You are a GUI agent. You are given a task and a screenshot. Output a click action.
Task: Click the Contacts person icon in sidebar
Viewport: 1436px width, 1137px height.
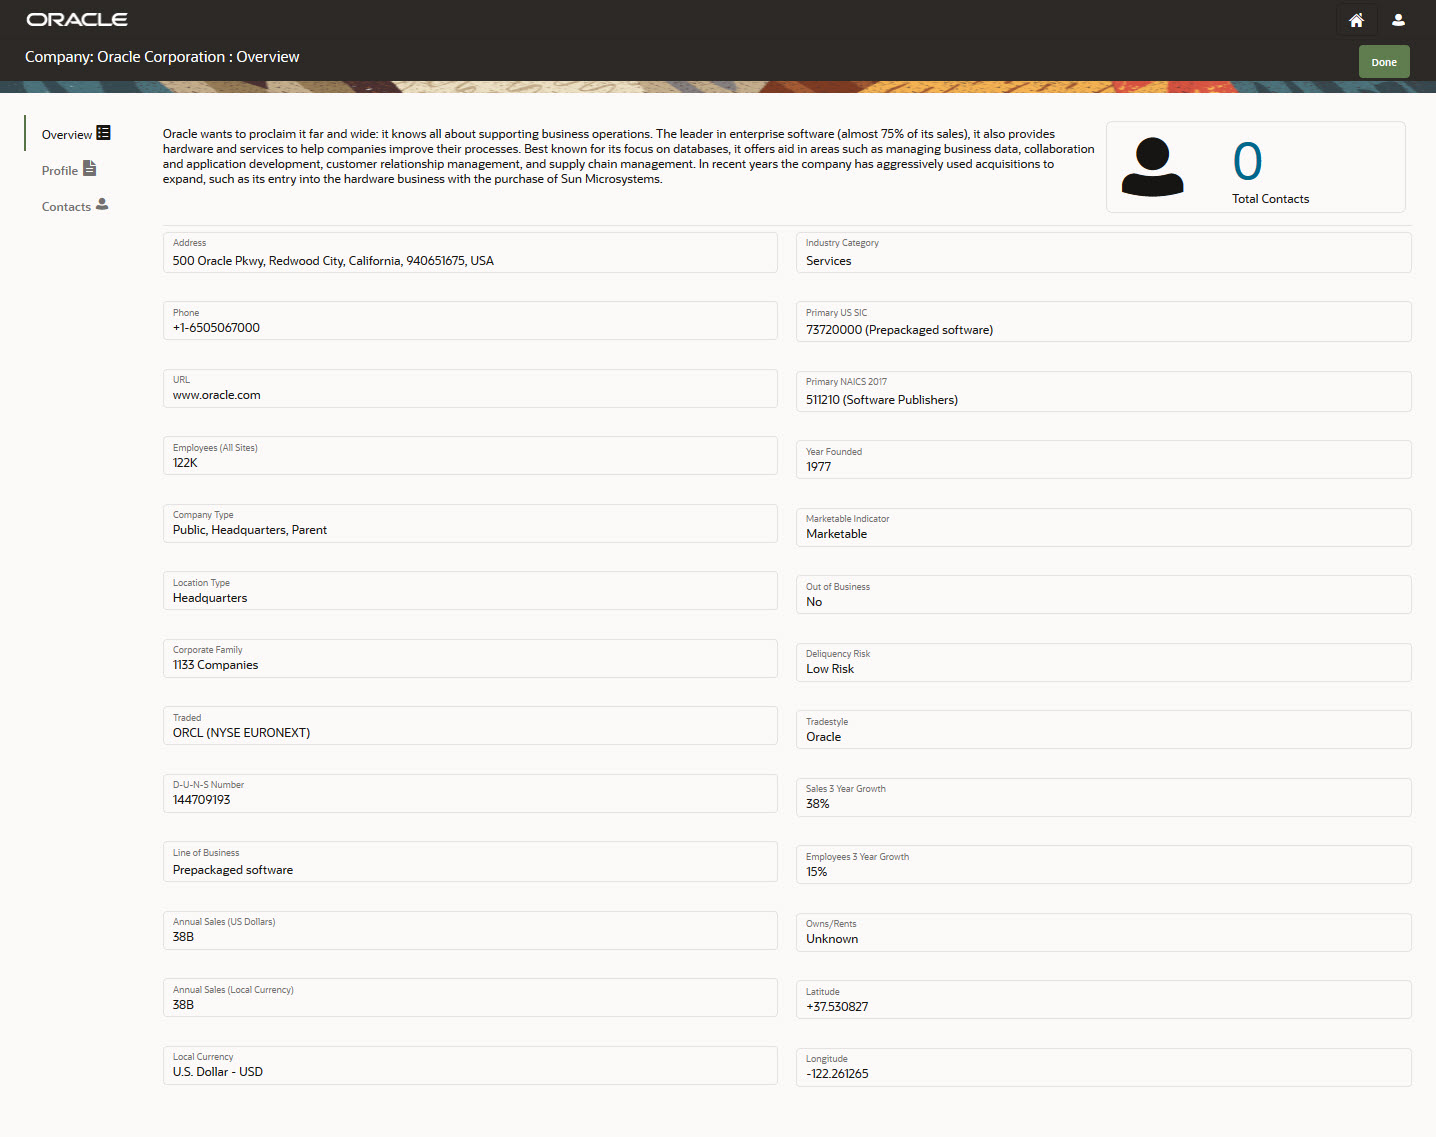[x=102, y=204]
